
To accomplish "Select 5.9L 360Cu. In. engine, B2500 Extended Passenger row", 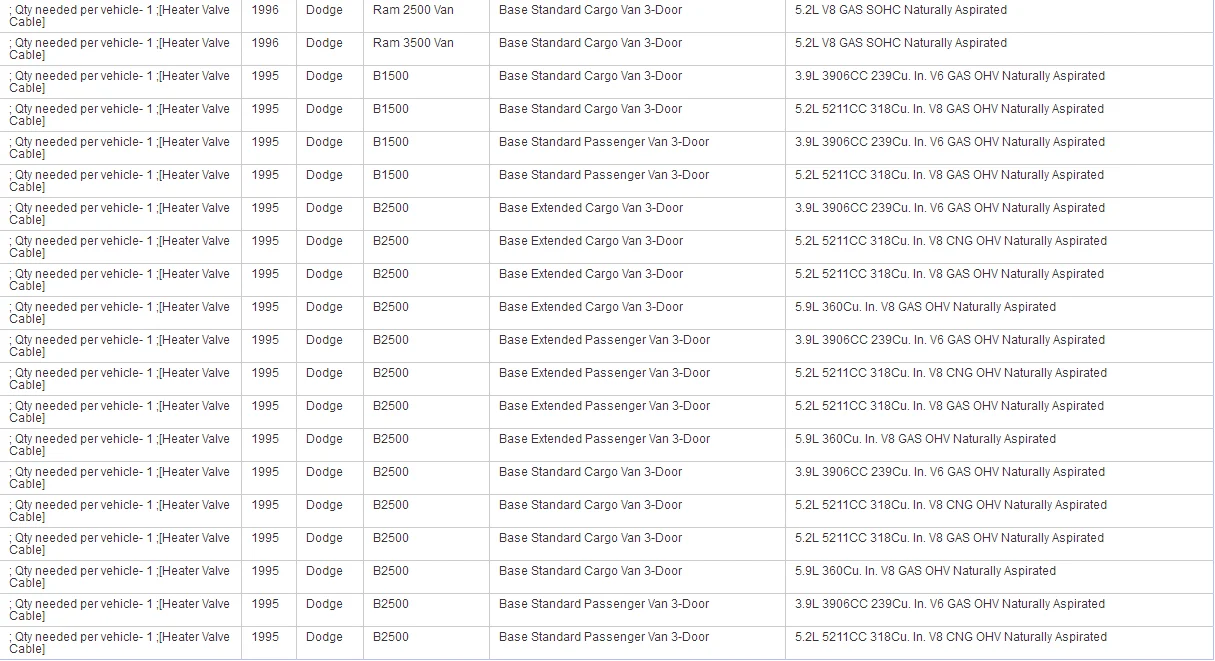I will (925, 439).
